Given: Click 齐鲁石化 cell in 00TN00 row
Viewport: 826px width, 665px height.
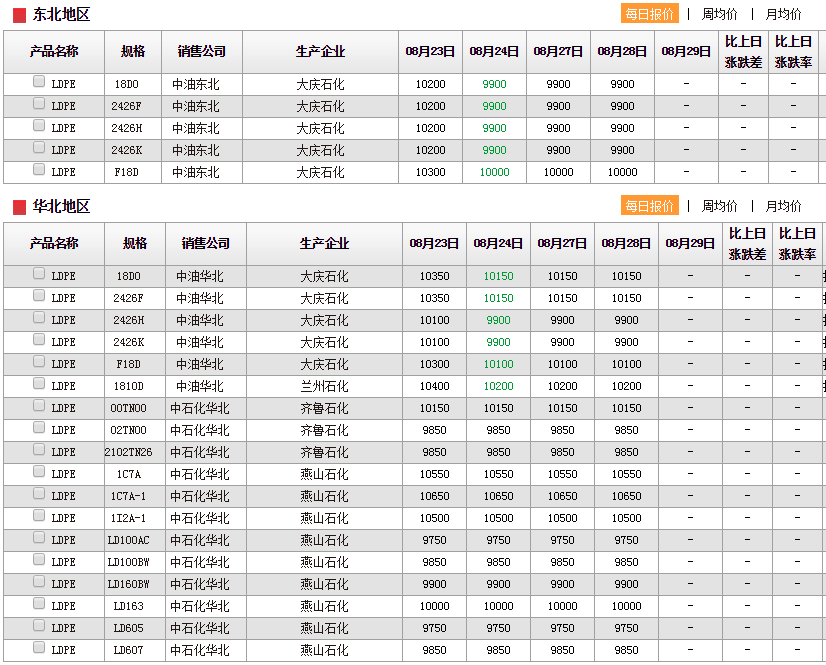Looking at the screenshot, I should (x=324, y=408).
